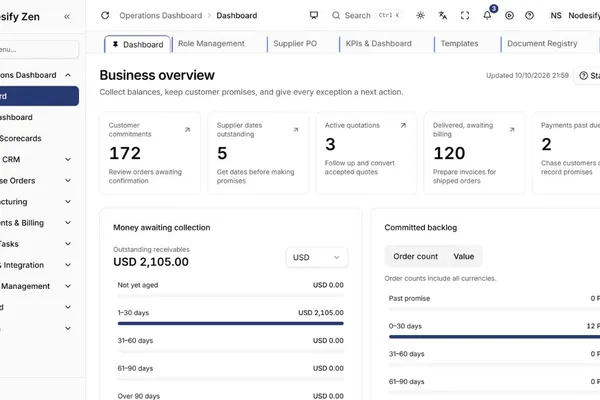600x400 pixels.
Task: Open the monitor display icon in header
Action: pos(314,15)
